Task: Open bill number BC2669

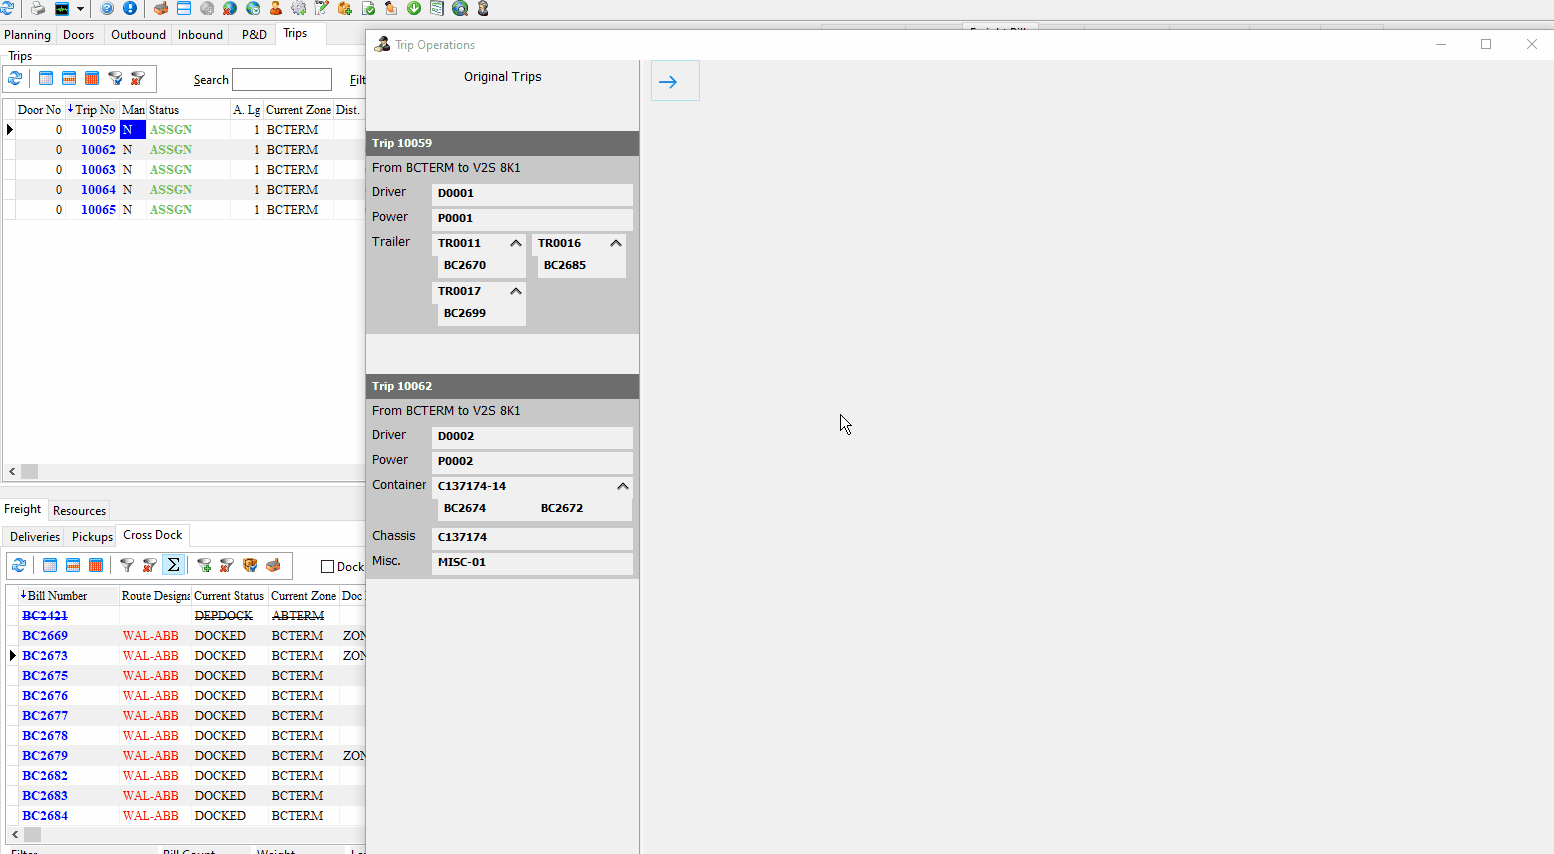Action: [x=45, y=636]
